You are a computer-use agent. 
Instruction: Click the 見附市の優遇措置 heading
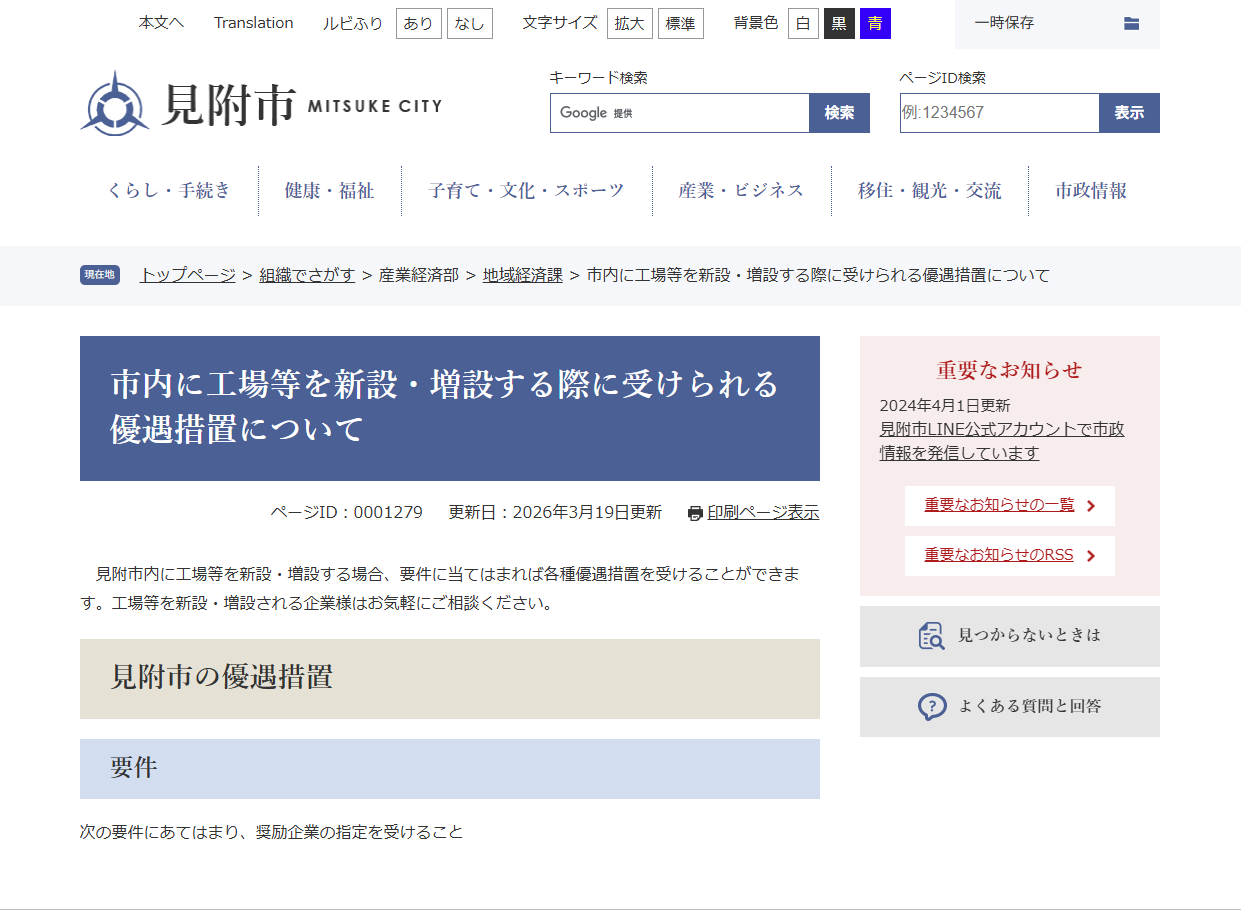[x=450, y=679]
